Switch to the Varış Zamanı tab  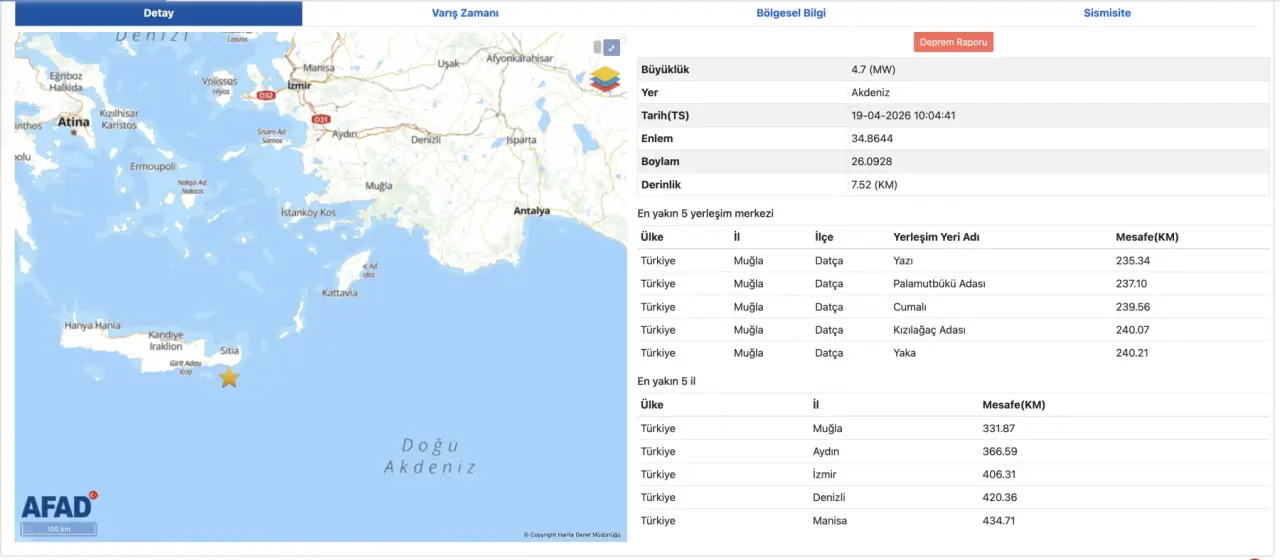pos(465,13)
